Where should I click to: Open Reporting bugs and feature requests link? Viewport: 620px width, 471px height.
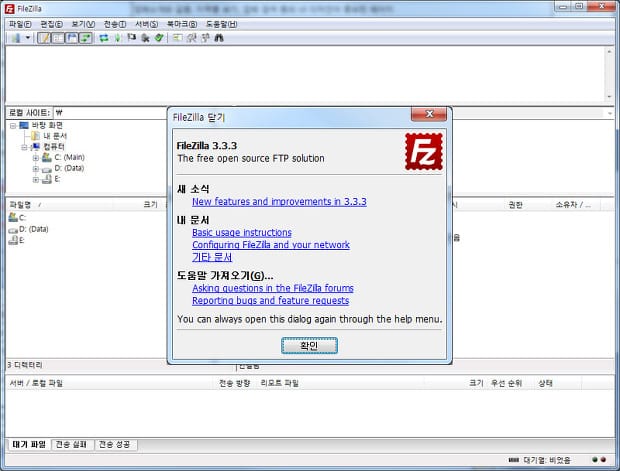point(270,301)
